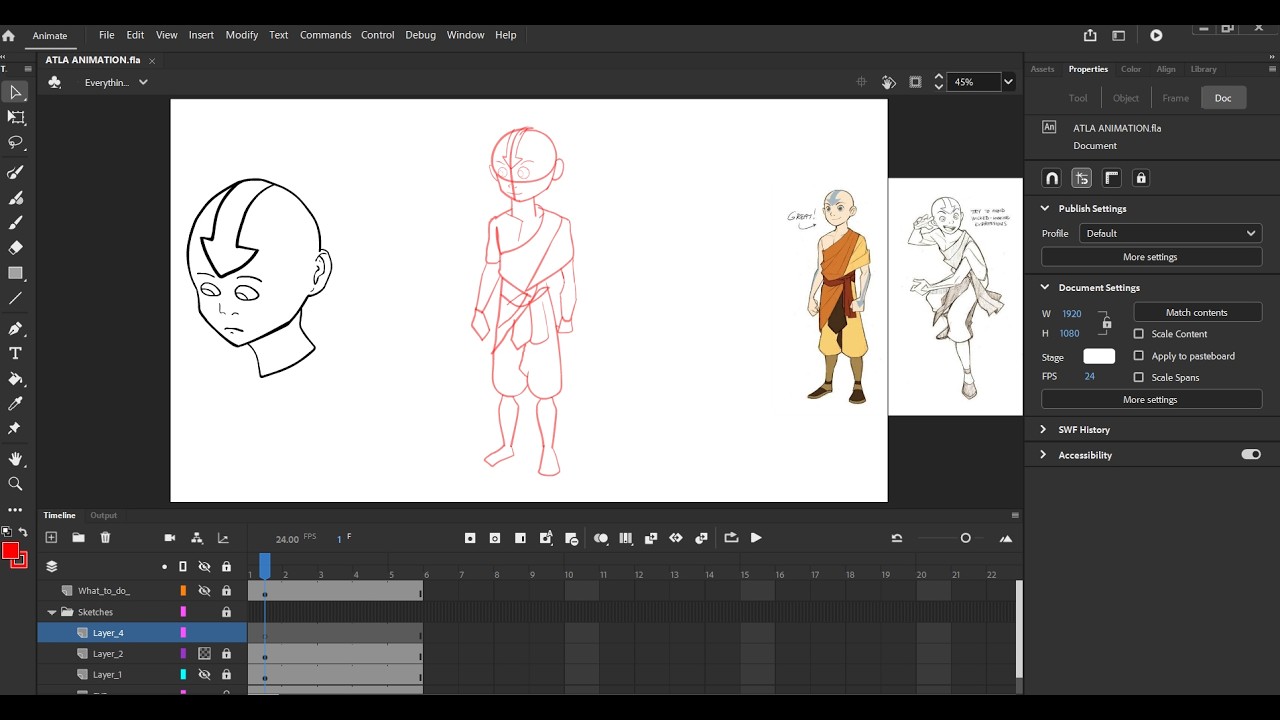
Task: Click the test movie play button
Action: tap(1156, 35)
